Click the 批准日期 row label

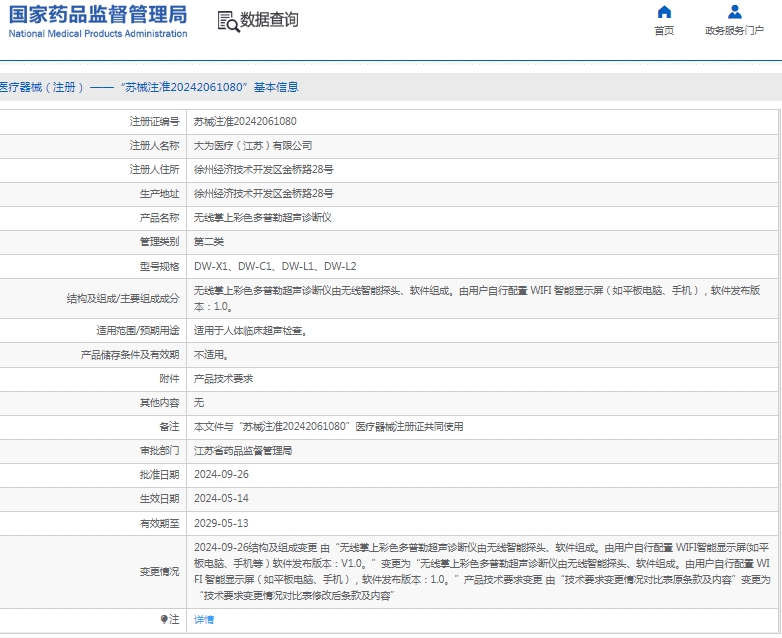point(159,474)
